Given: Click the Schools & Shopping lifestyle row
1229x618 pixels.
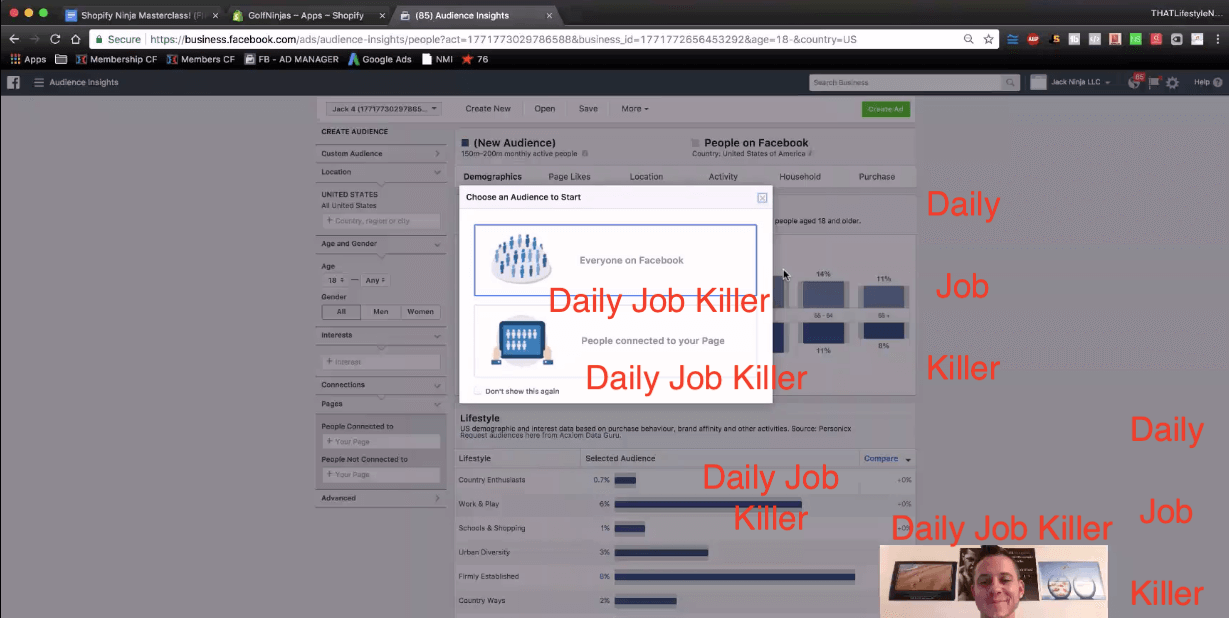Looking at the screenshot, I should click(685, 528).
